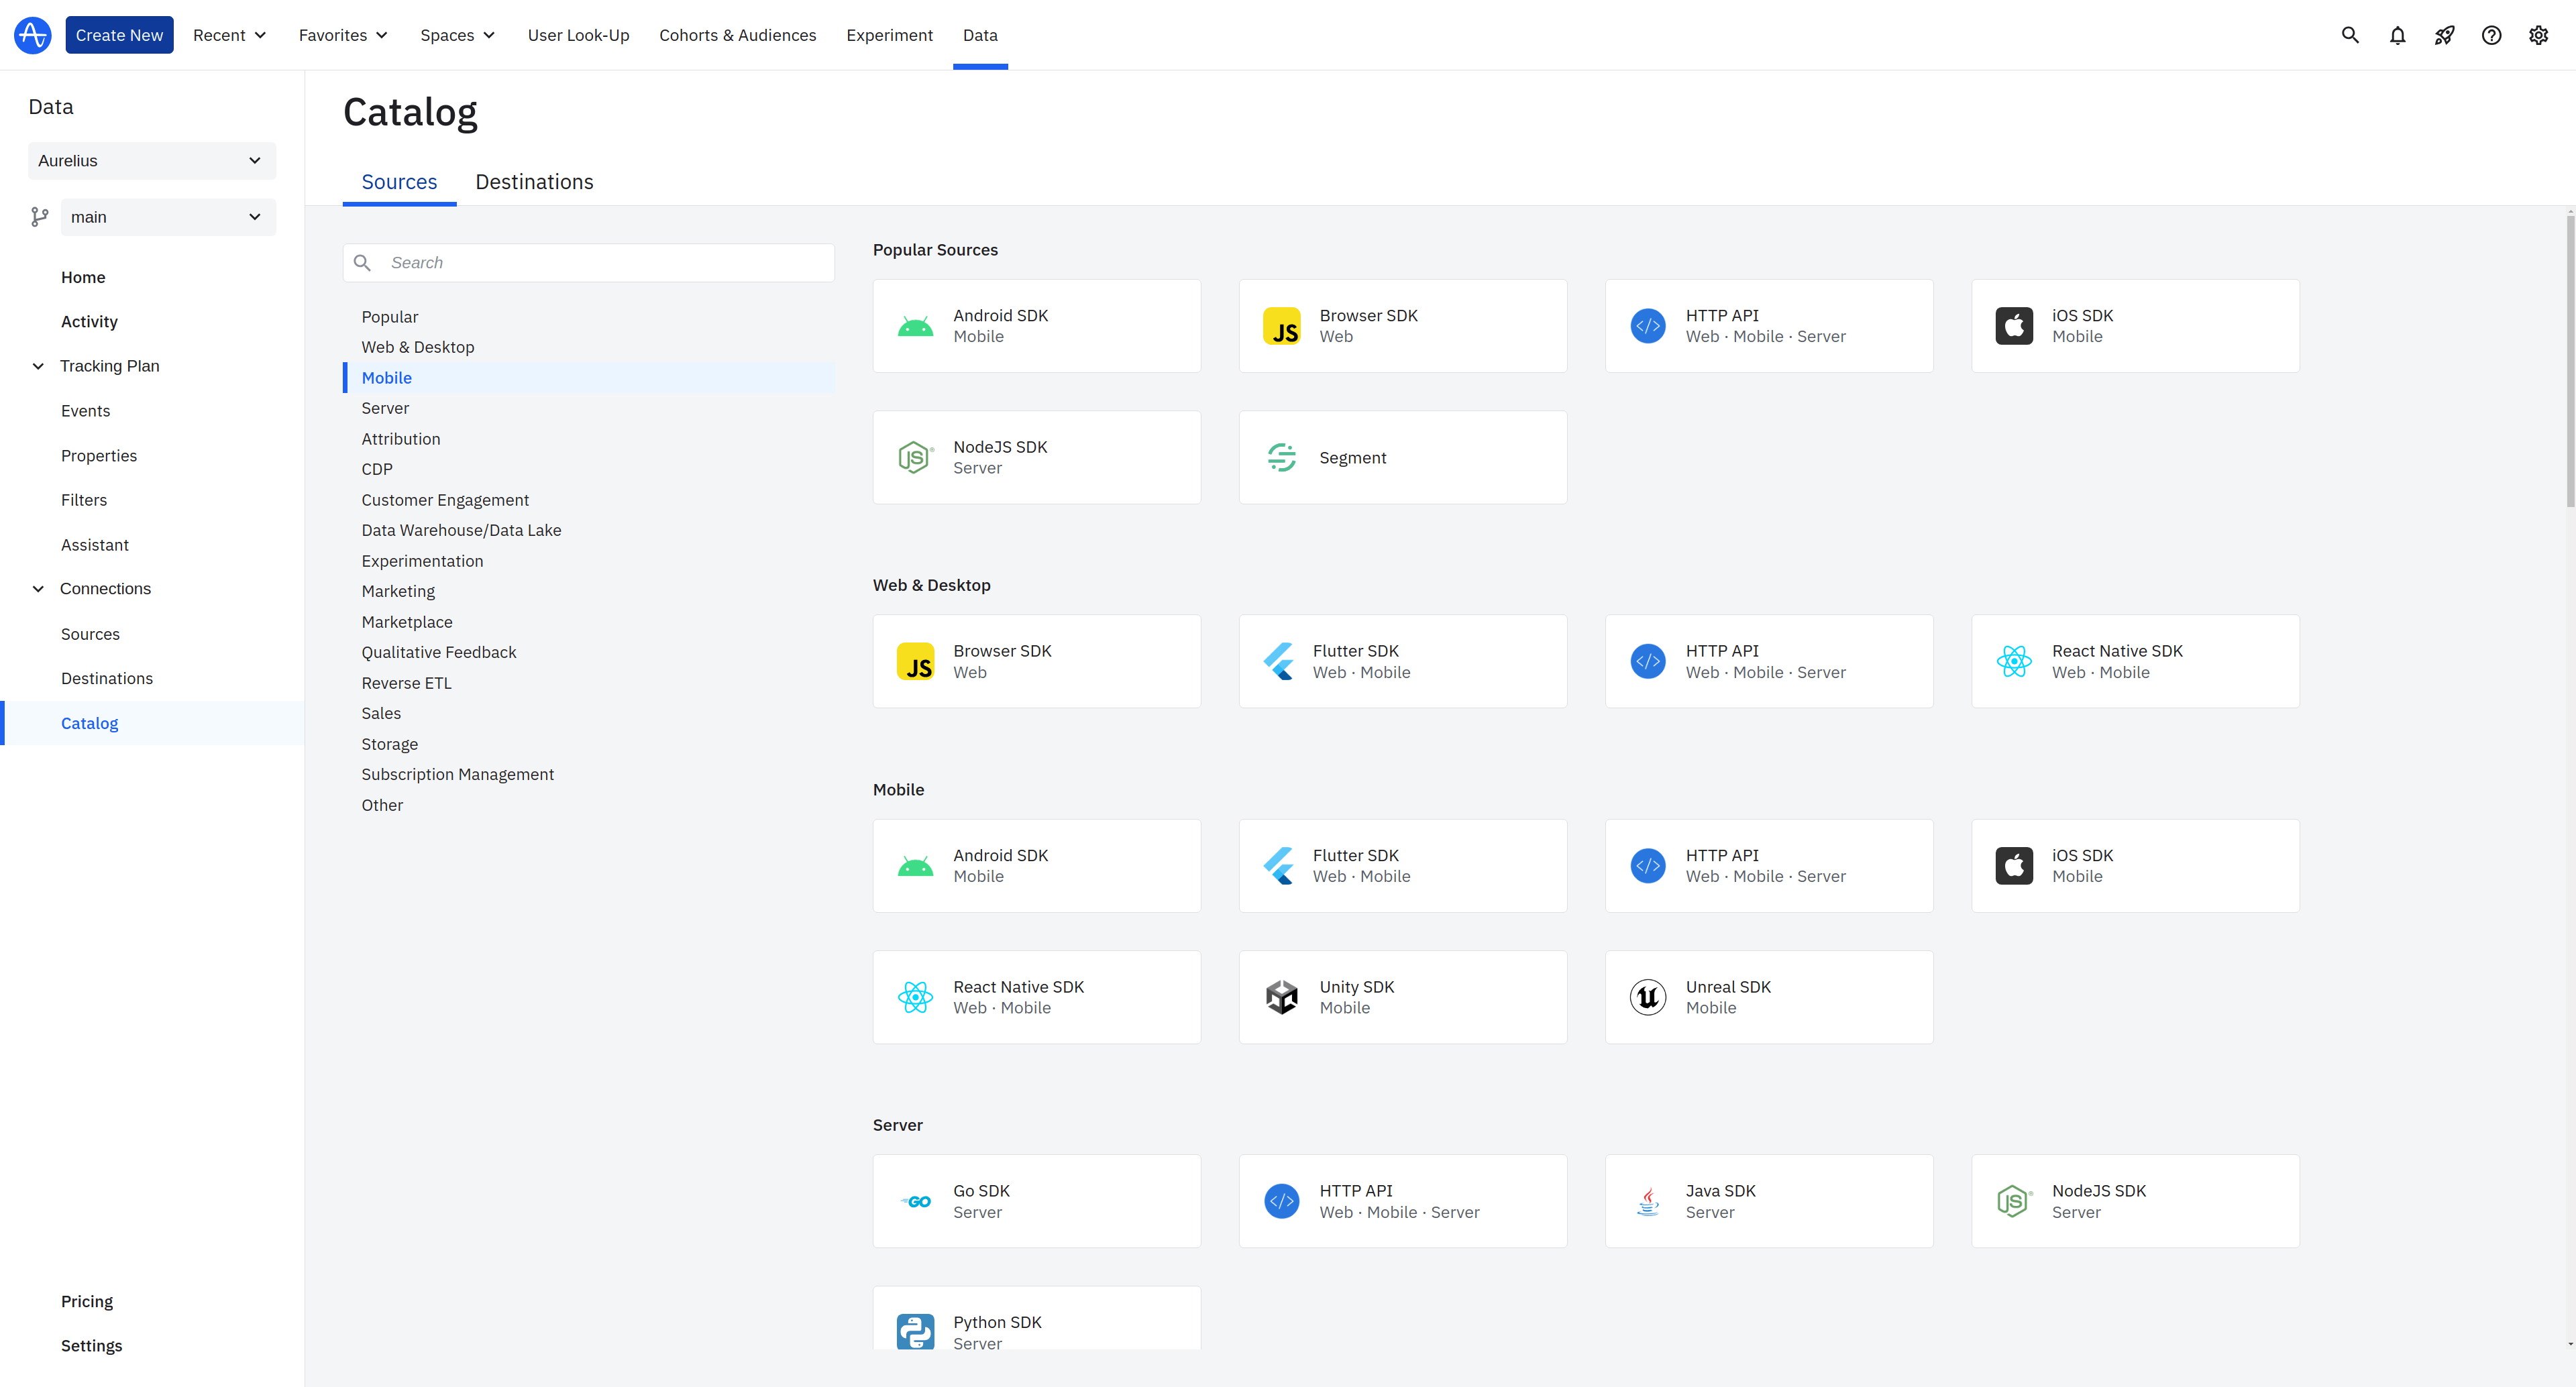Click the rocket icon in header
Image resolution: width=2576 pixels, height=1387 pixels.
click(2444, 35)
